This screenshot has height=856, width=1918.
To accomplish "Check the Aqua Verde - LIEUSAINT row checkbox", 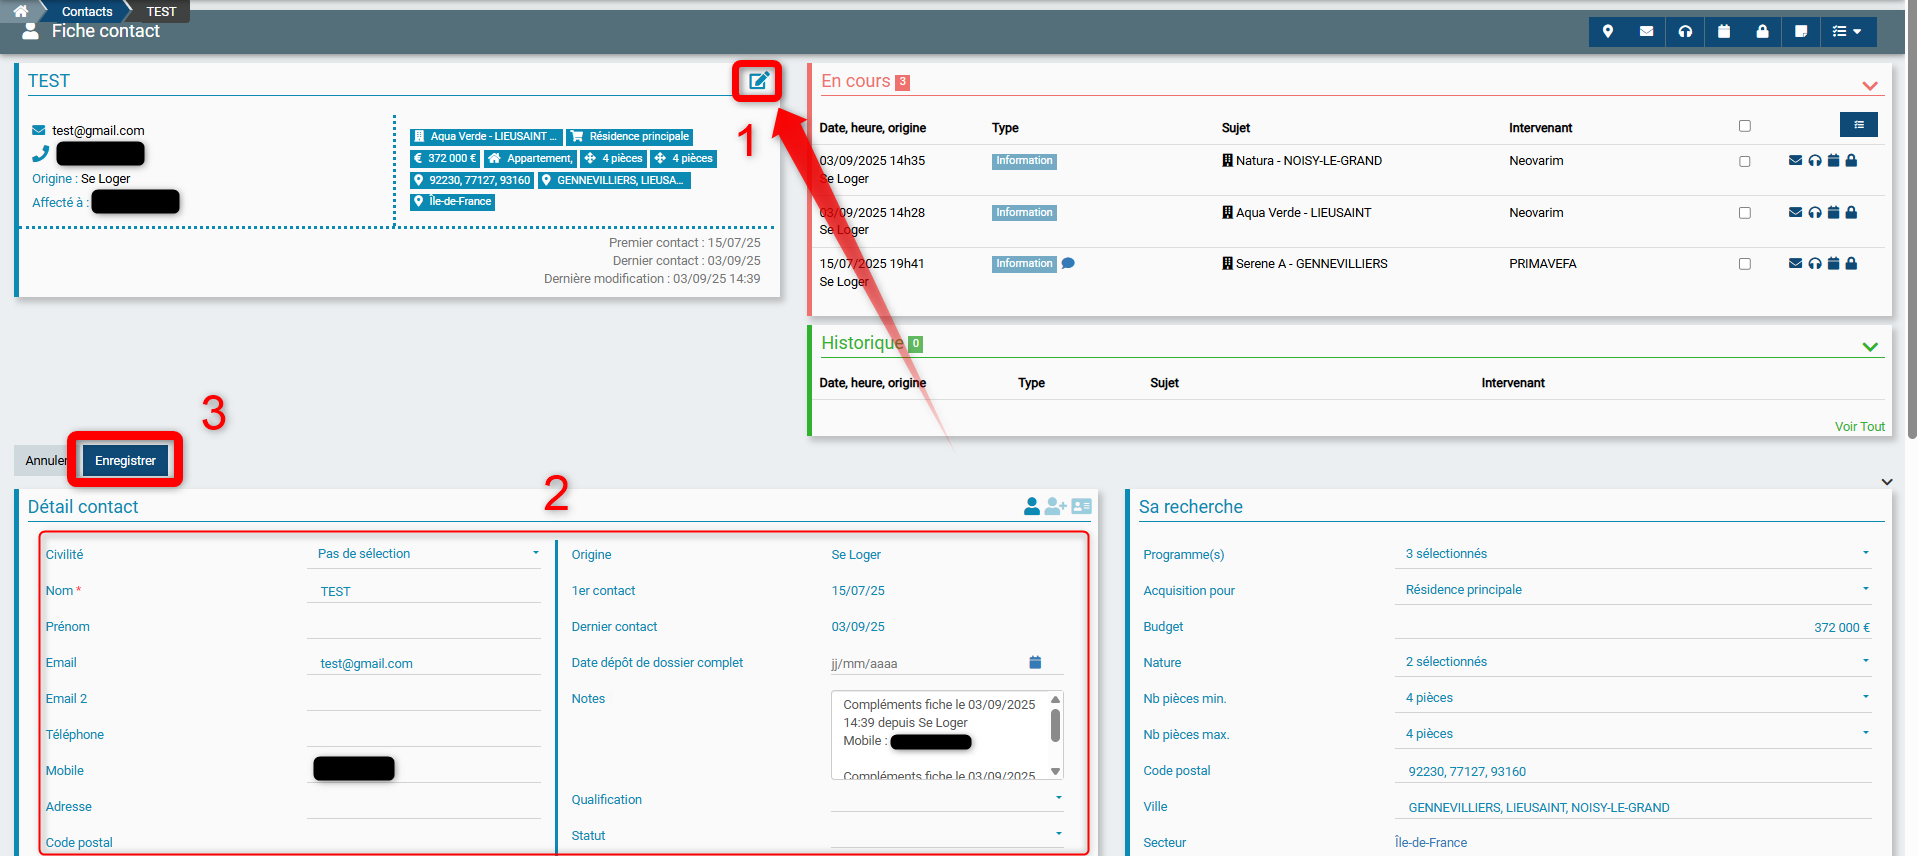I will [x=1745, y=213].
